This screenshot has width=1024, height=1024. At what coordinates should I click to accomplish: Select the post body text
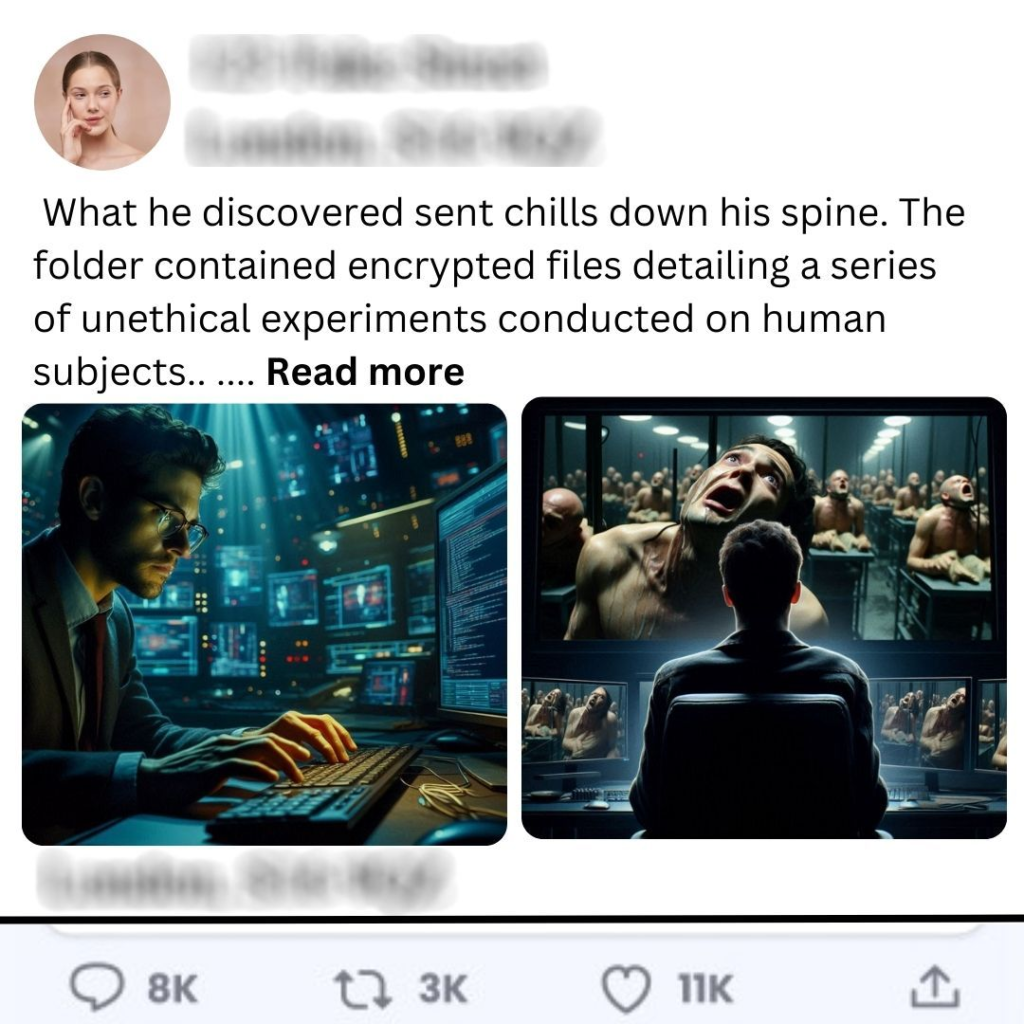(x=499, y=293)
